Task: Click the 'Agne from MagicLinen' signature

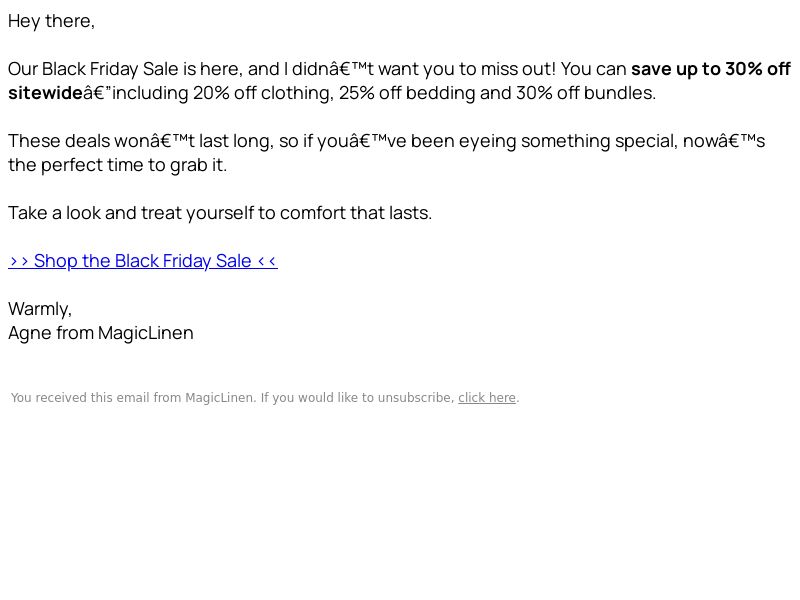Action: [x=101, y=333]
